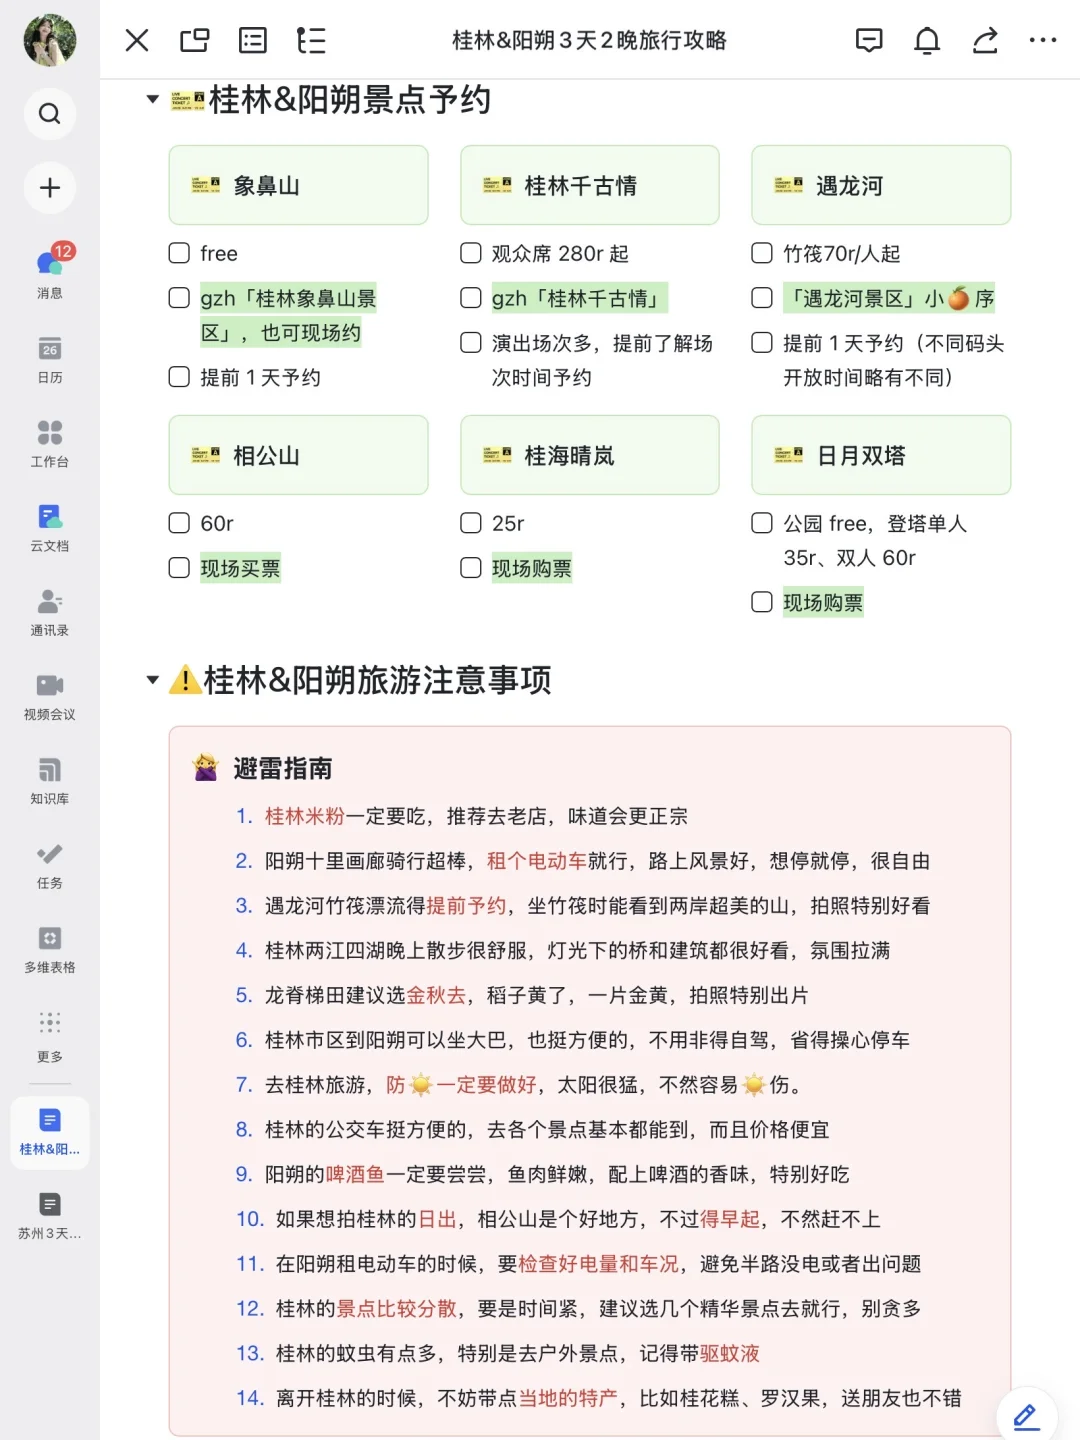Open the notifications bell
Screen dimensions: 1080x1440
tap(927, 40)
